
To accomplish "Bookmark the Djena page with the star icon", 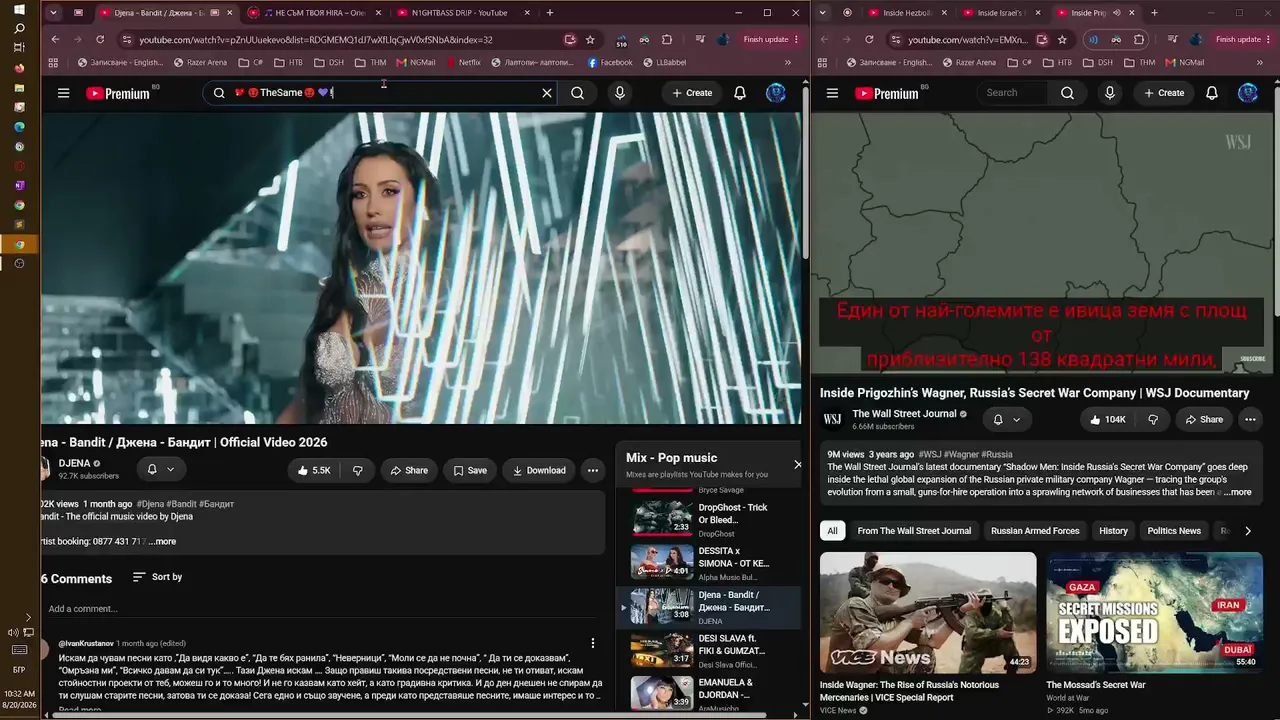I will [590, 40].
